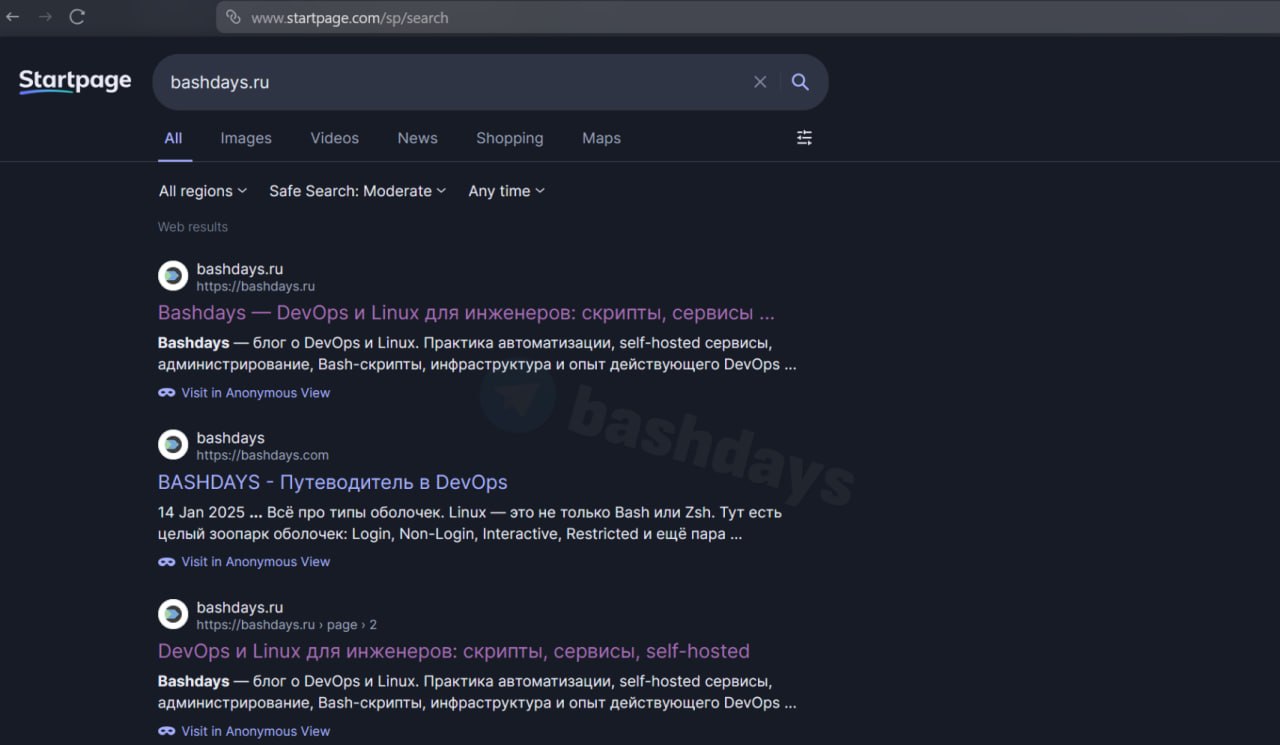Image resolution: width=1280 pixels, height=745 pixels.
Task: Open the Shopping tab
Action: coord(509,138)
